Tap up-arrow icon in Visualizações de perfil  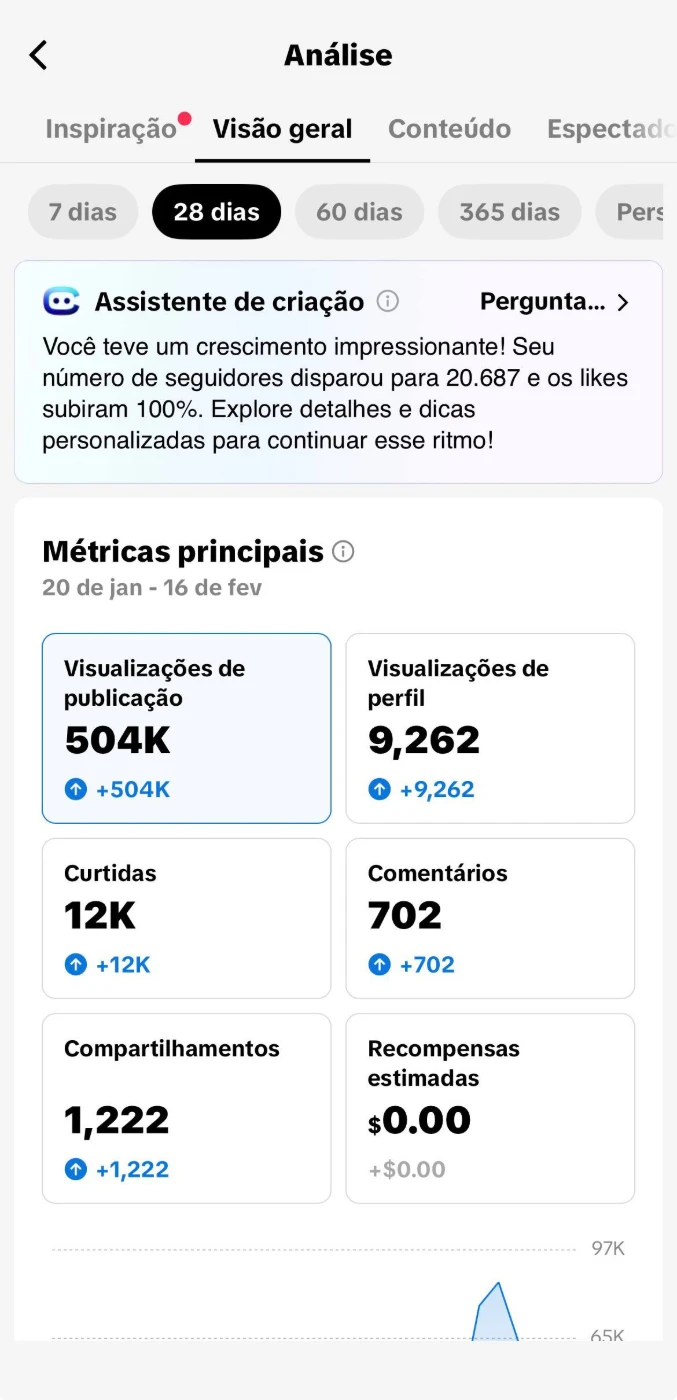tap(380, 790)
